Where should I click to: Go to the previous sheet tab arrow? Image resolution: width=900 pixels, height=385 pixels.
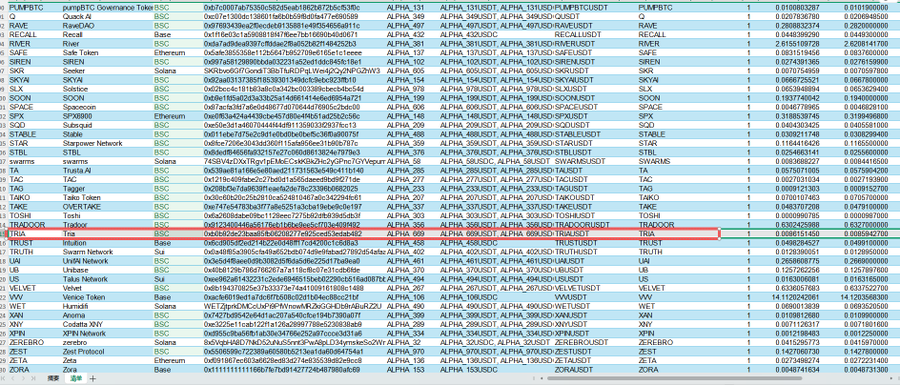pos(14,379)
